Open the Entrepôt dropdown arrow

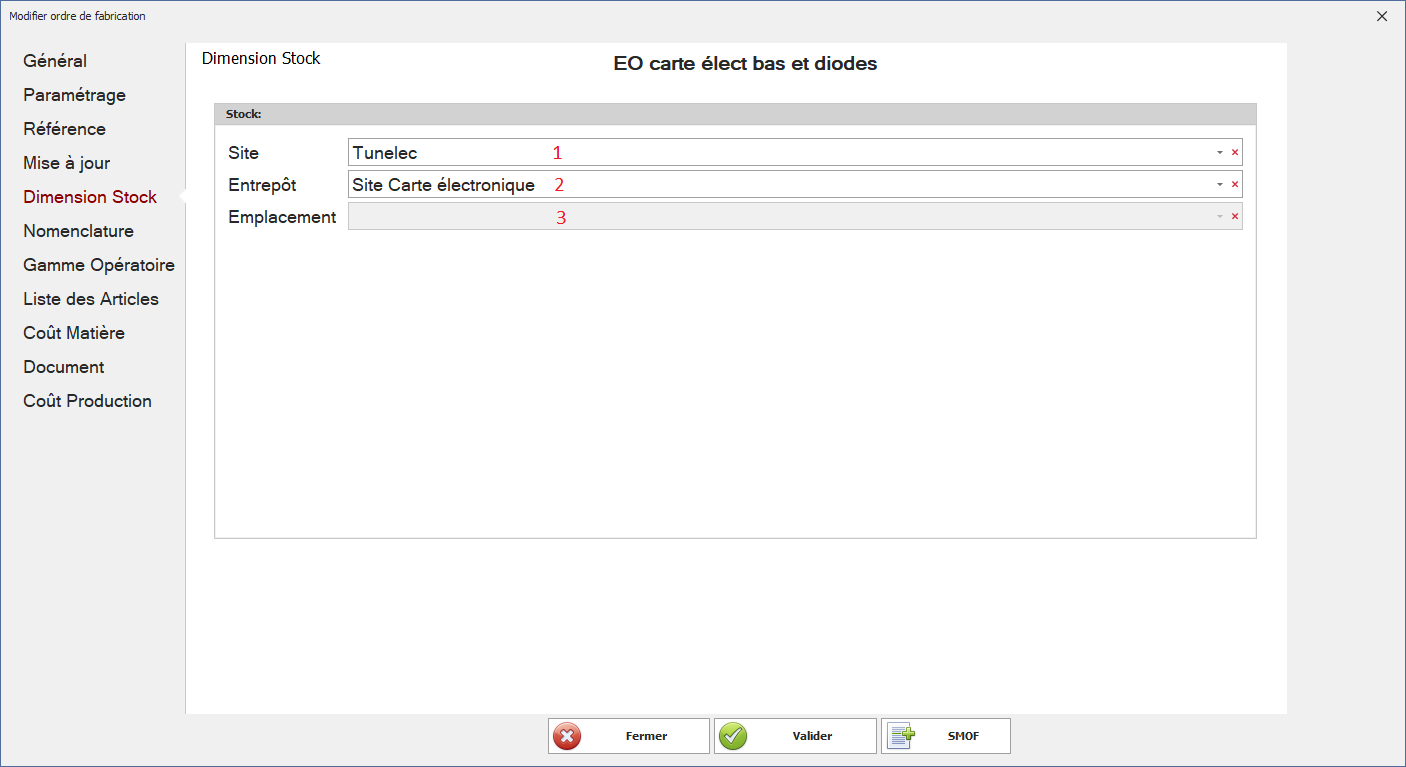click(1219, 185)
